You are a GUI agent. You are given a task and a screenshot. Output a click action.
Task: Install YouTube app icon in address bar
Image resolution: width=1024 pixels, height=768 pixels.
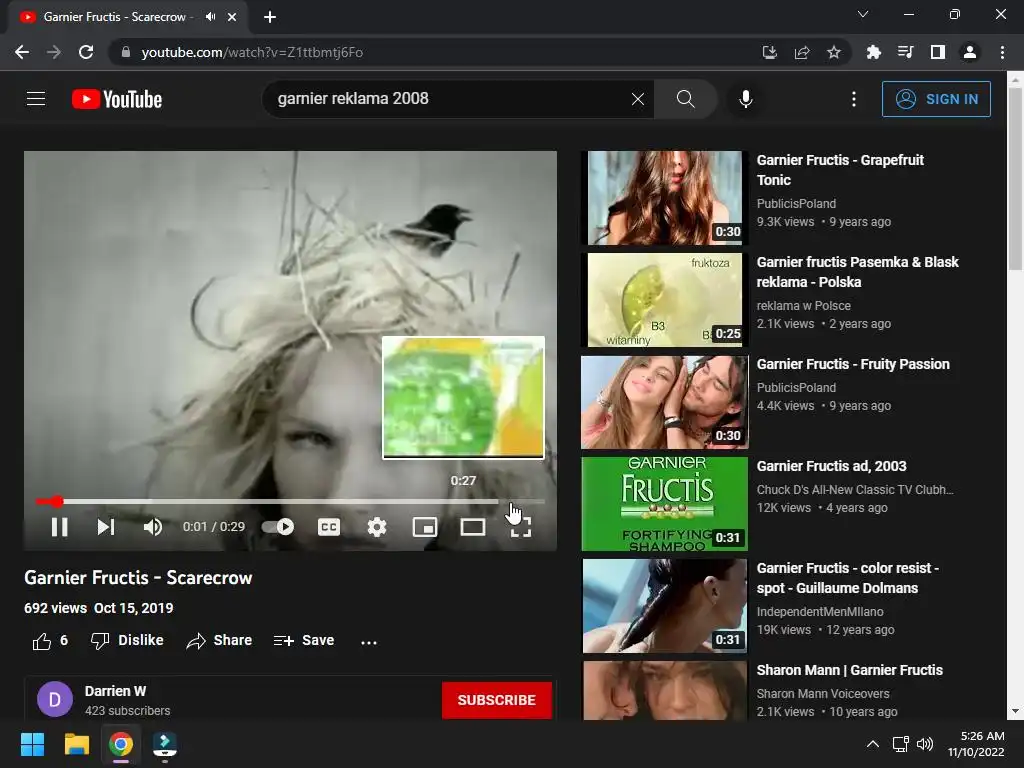(770, 52)
